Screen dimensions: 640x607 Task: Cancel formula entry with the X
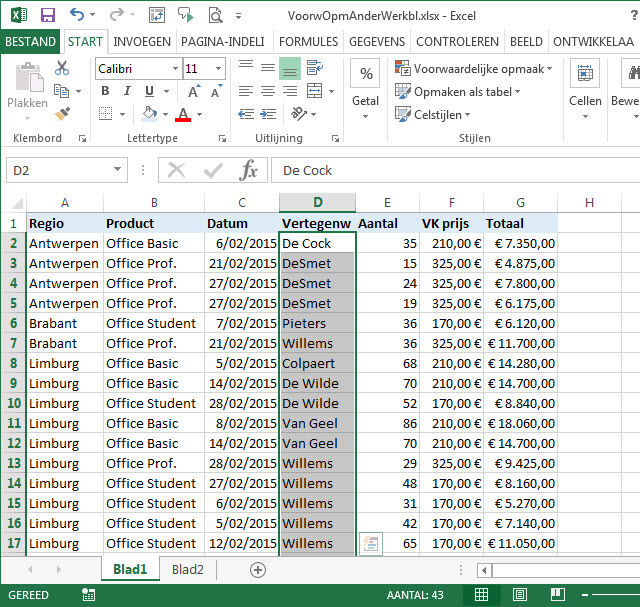click(x=177, y=170)
